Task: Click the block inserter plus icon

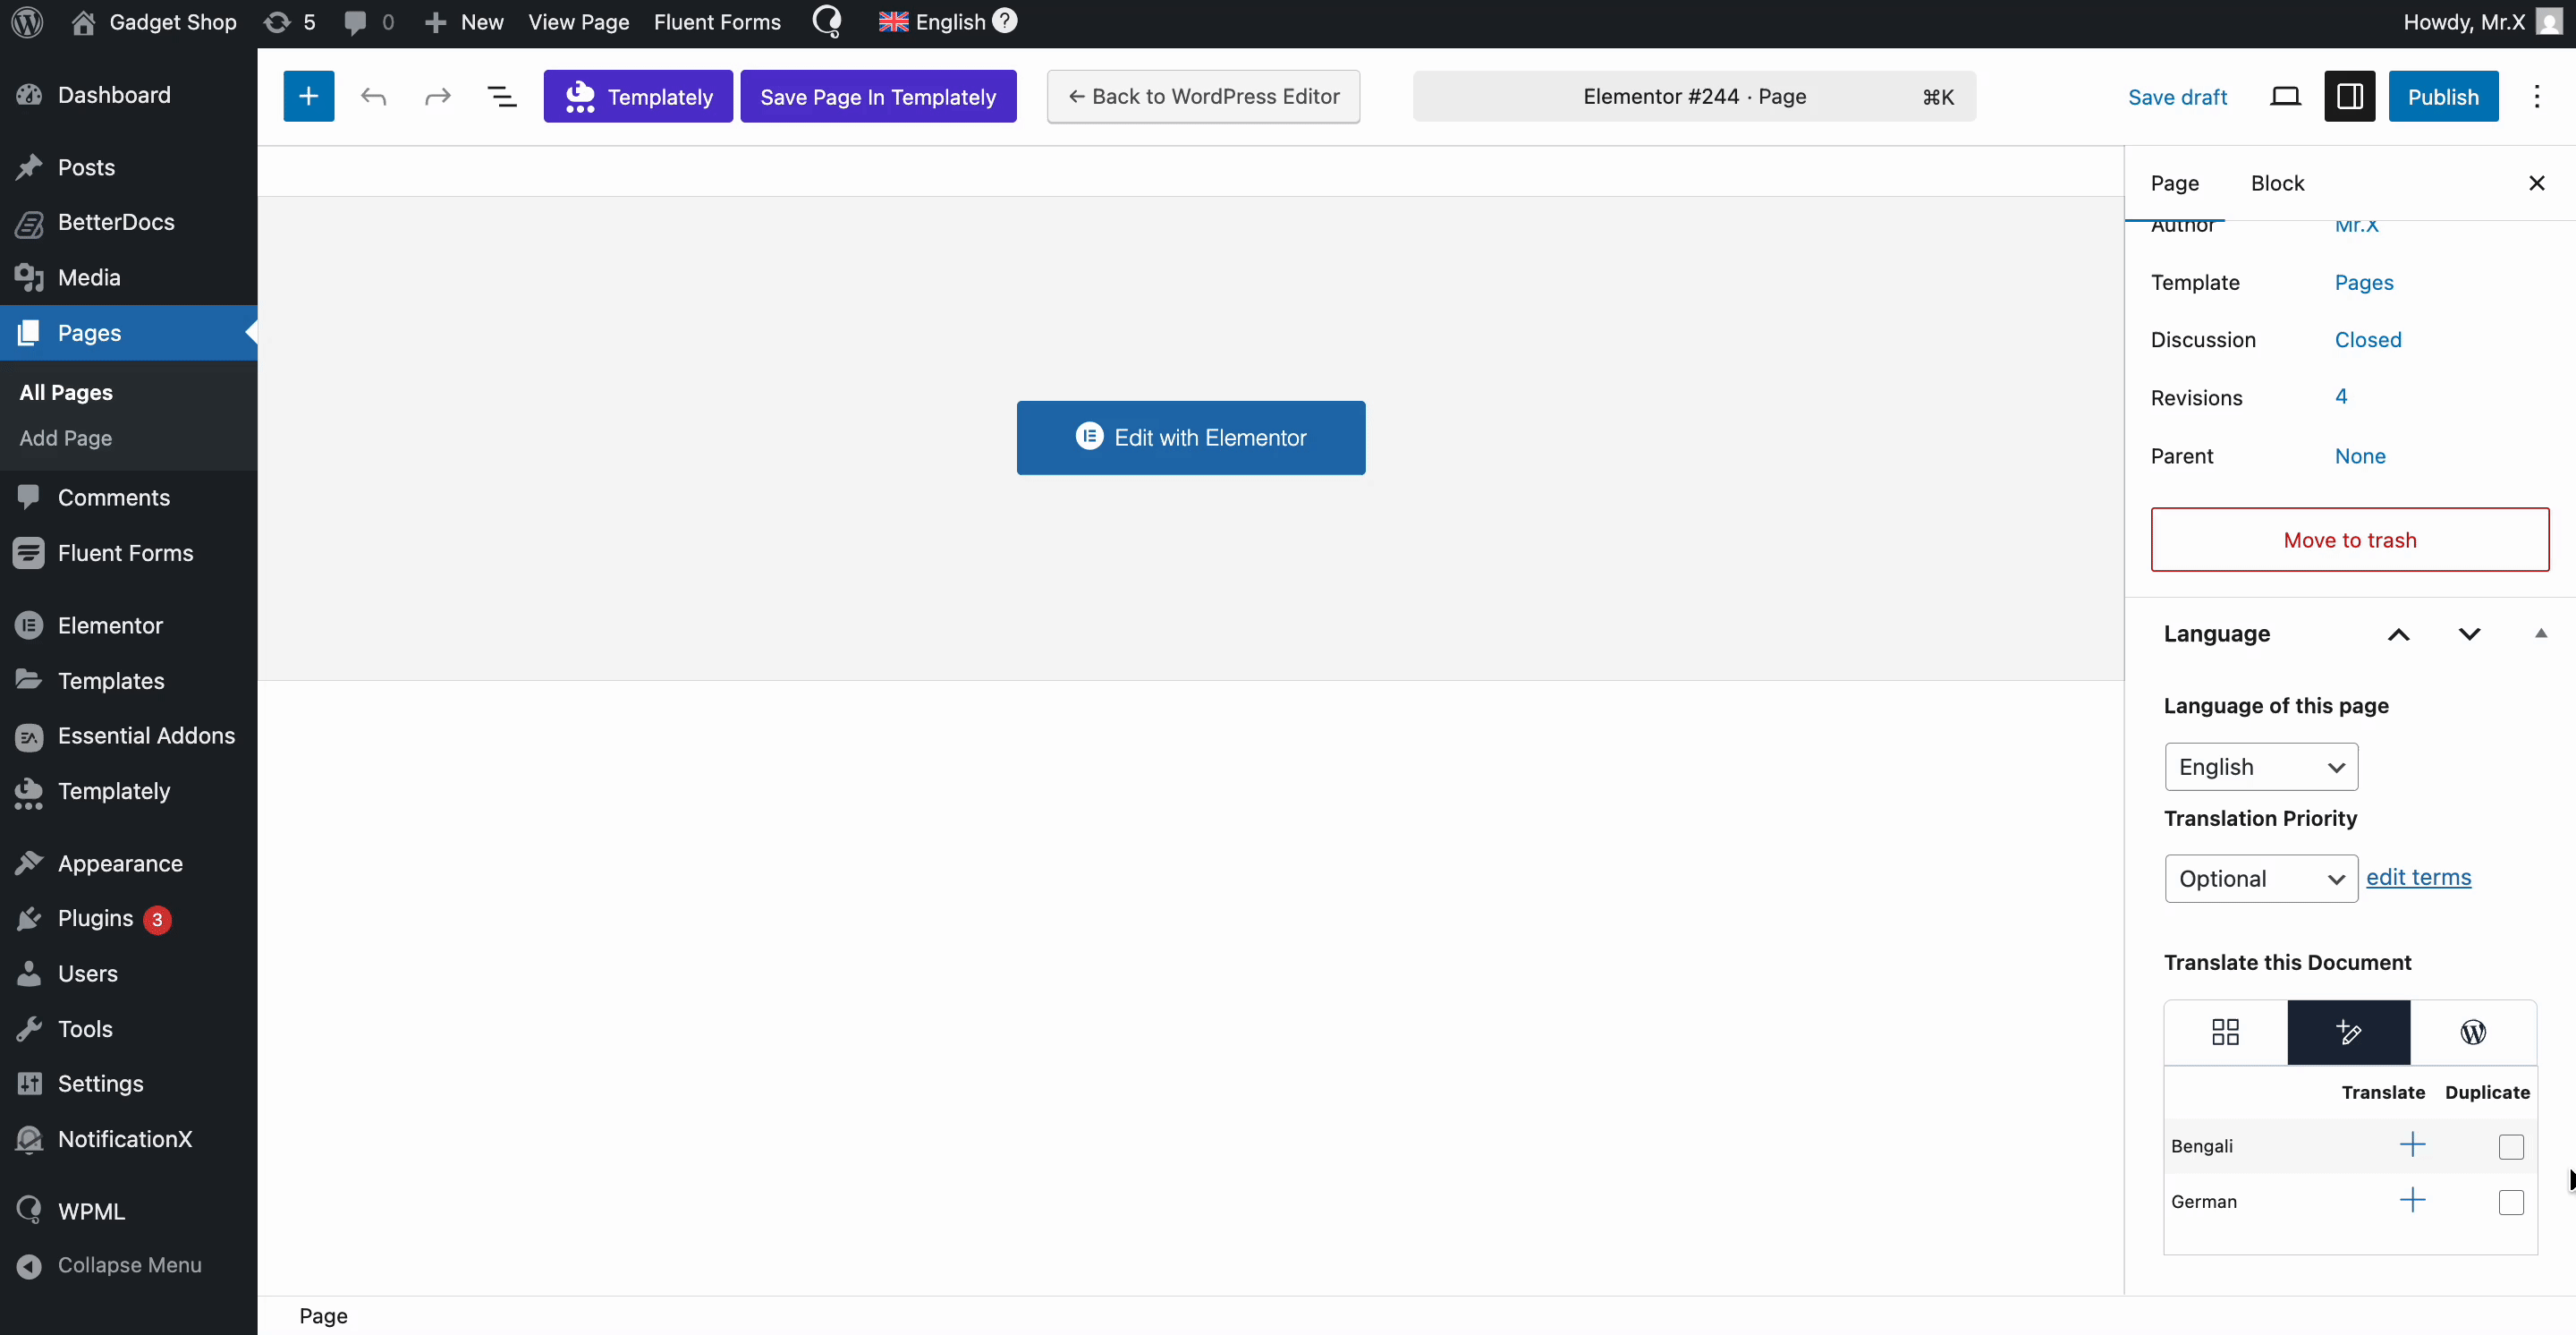Action: [308, 96]
